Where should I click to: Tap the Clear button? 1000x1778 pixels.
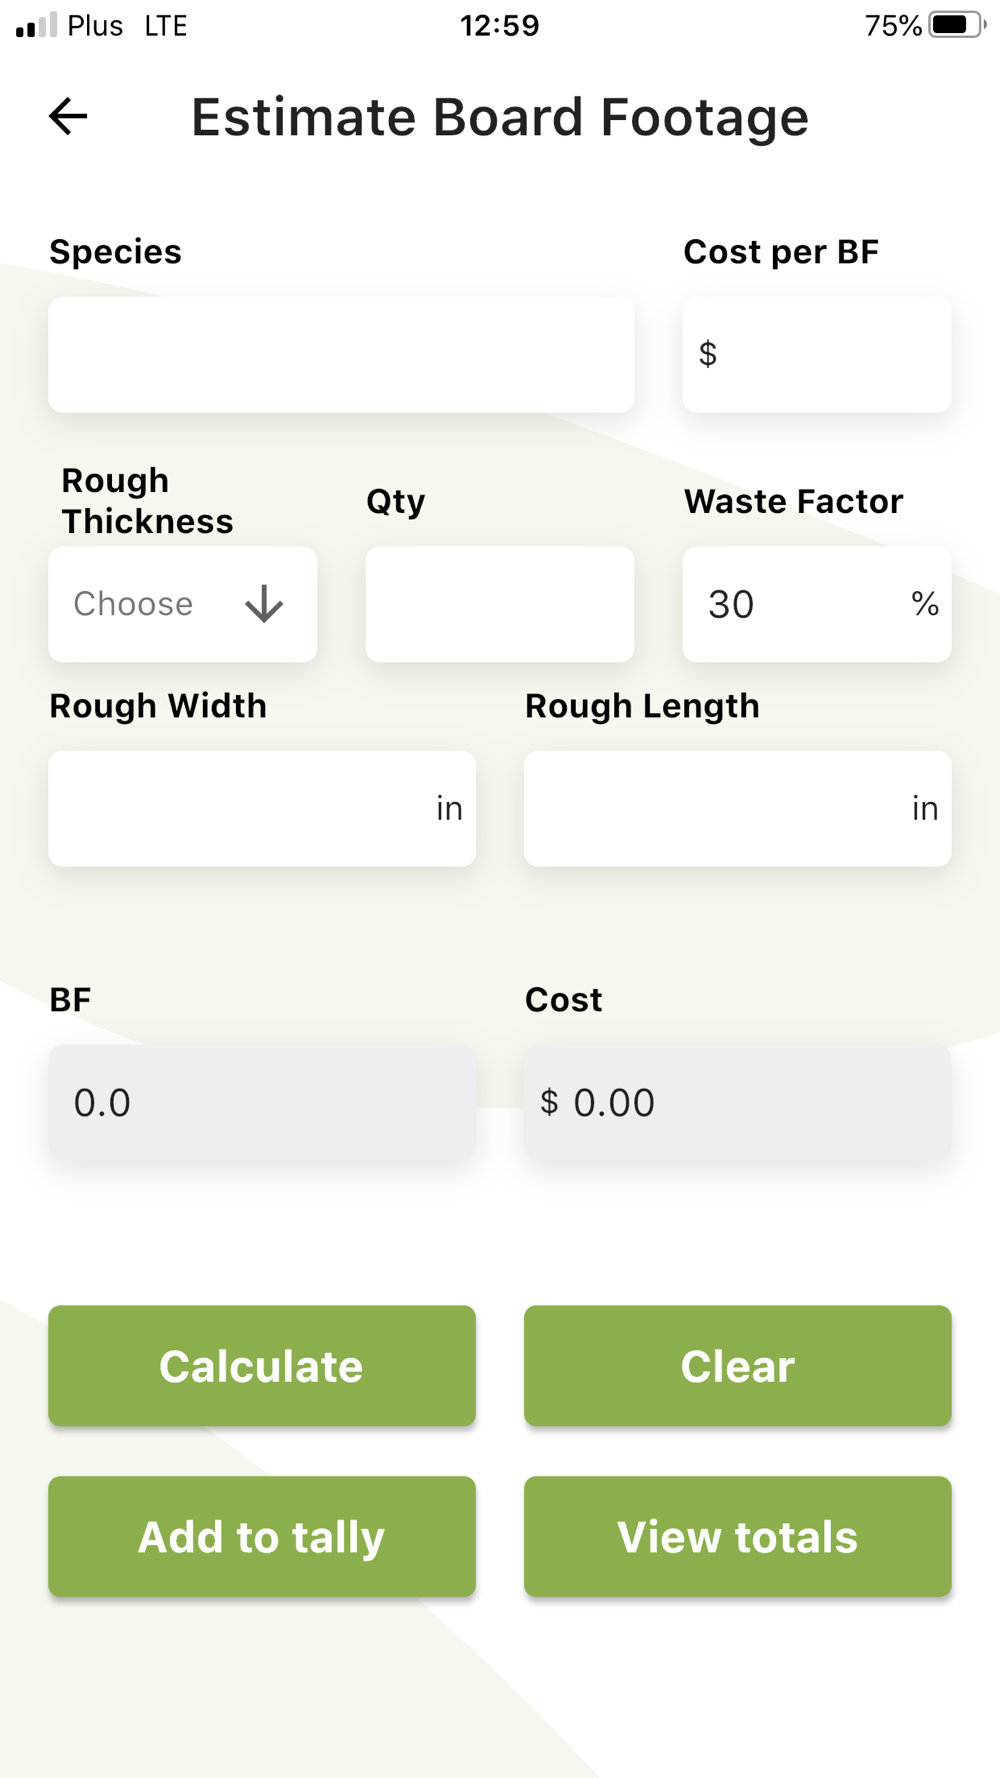click(x=738, y=1365)
